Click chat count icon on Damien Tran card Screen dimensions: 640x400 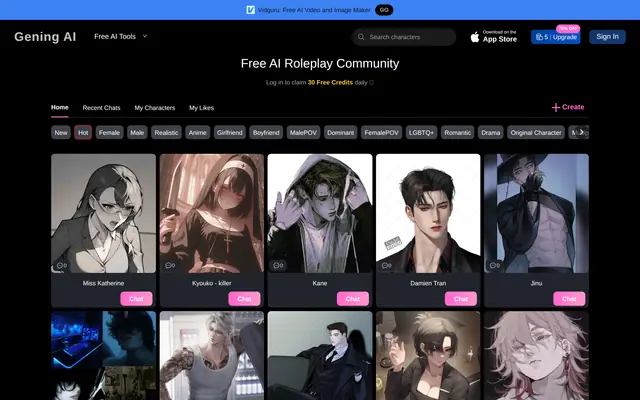pos(386,265)
